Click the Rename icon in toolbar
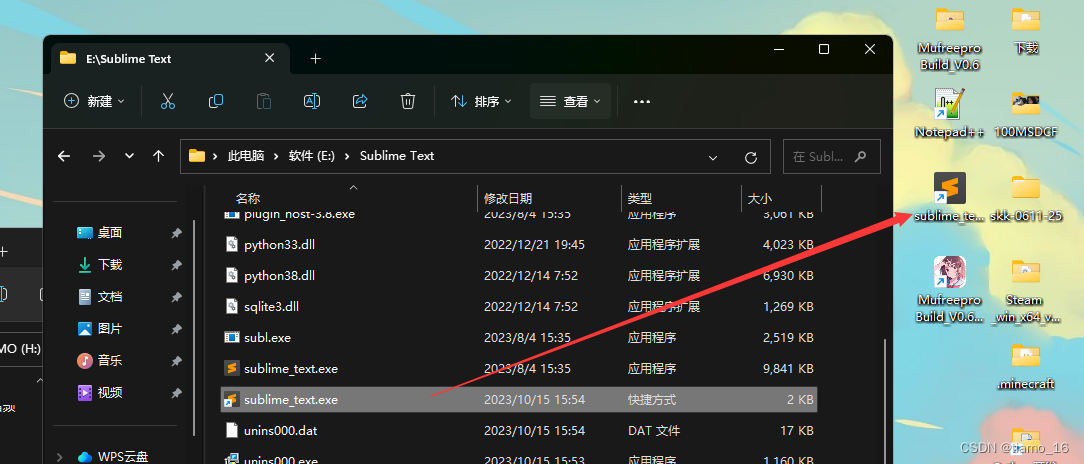 coord(312,101)
